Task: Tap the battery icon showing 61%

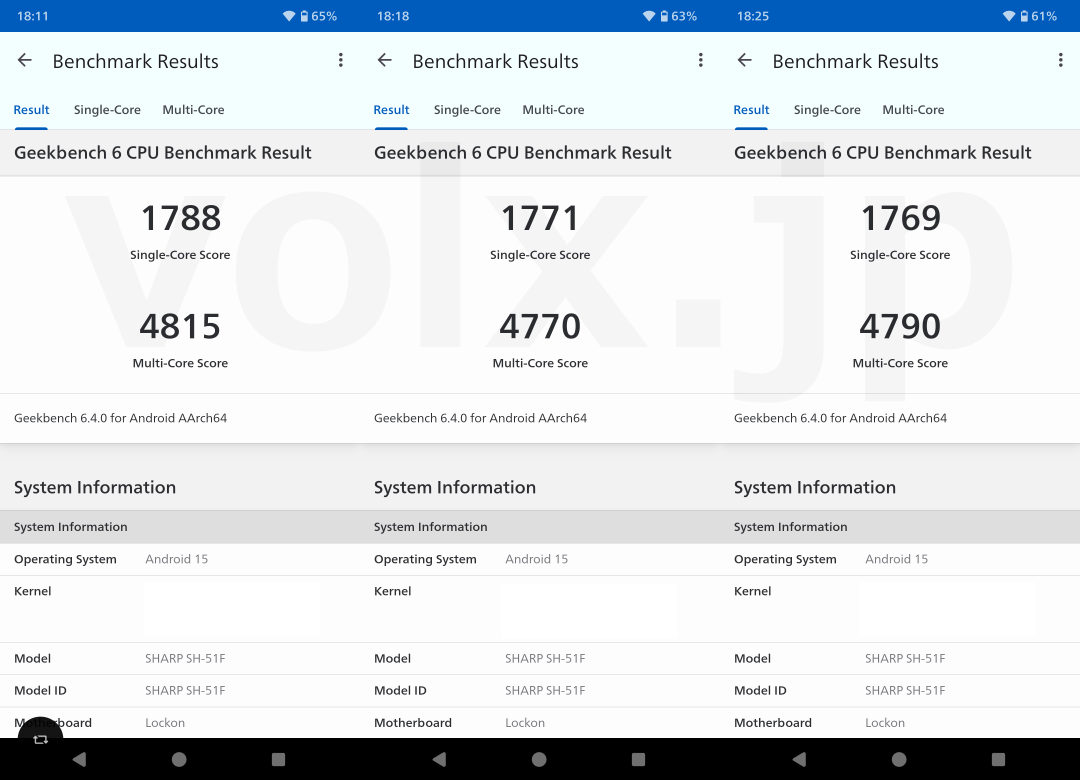Action: tap(1024, 16)
